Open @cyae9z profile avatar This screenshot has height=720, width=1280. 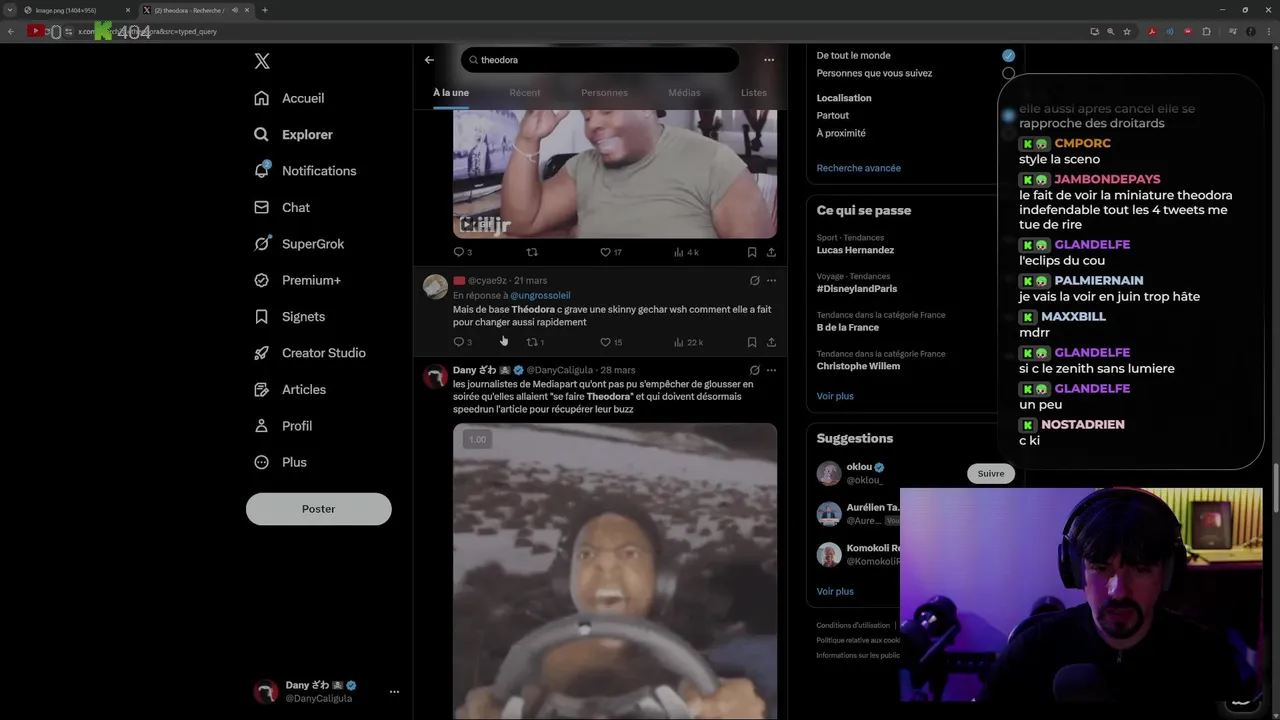tap(435, 287)
